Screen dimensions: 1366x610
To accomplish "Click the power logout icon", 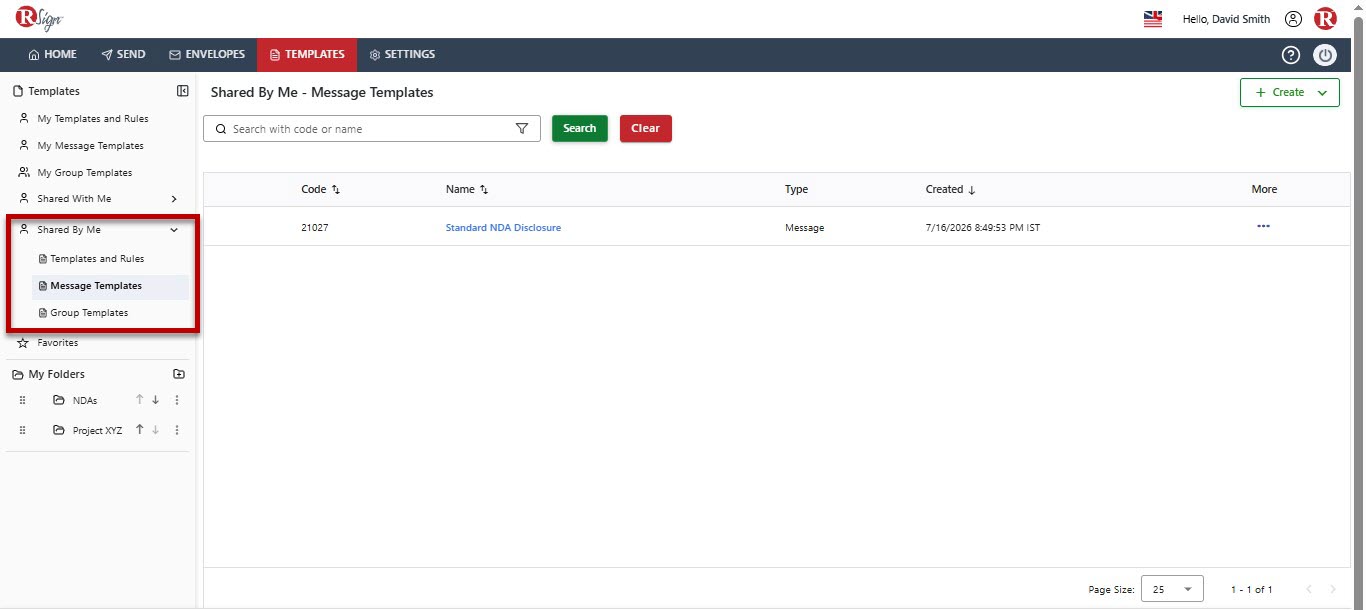I will [1325, 55].
